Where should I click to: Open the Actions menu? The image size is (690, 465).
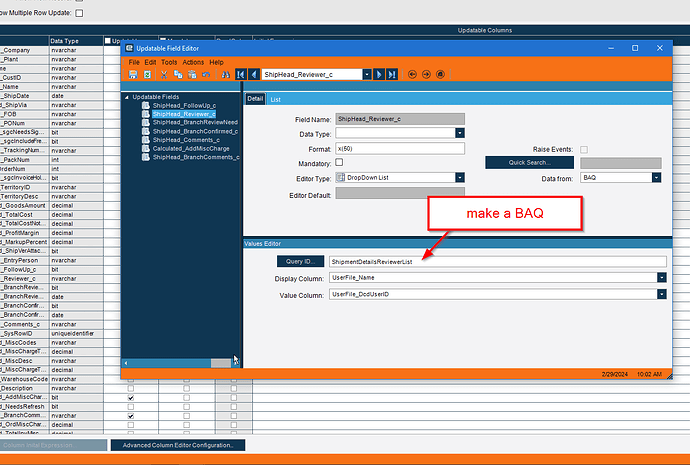point(193,62)
